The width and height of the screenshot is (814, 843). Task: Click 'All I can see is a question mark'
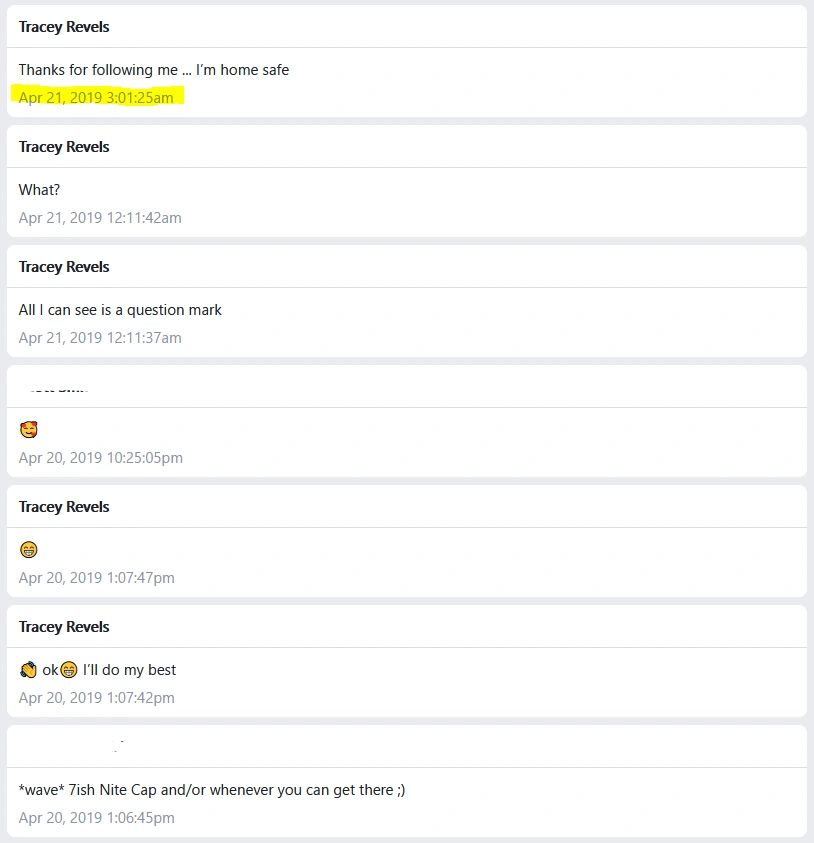(x=120, y=310)
